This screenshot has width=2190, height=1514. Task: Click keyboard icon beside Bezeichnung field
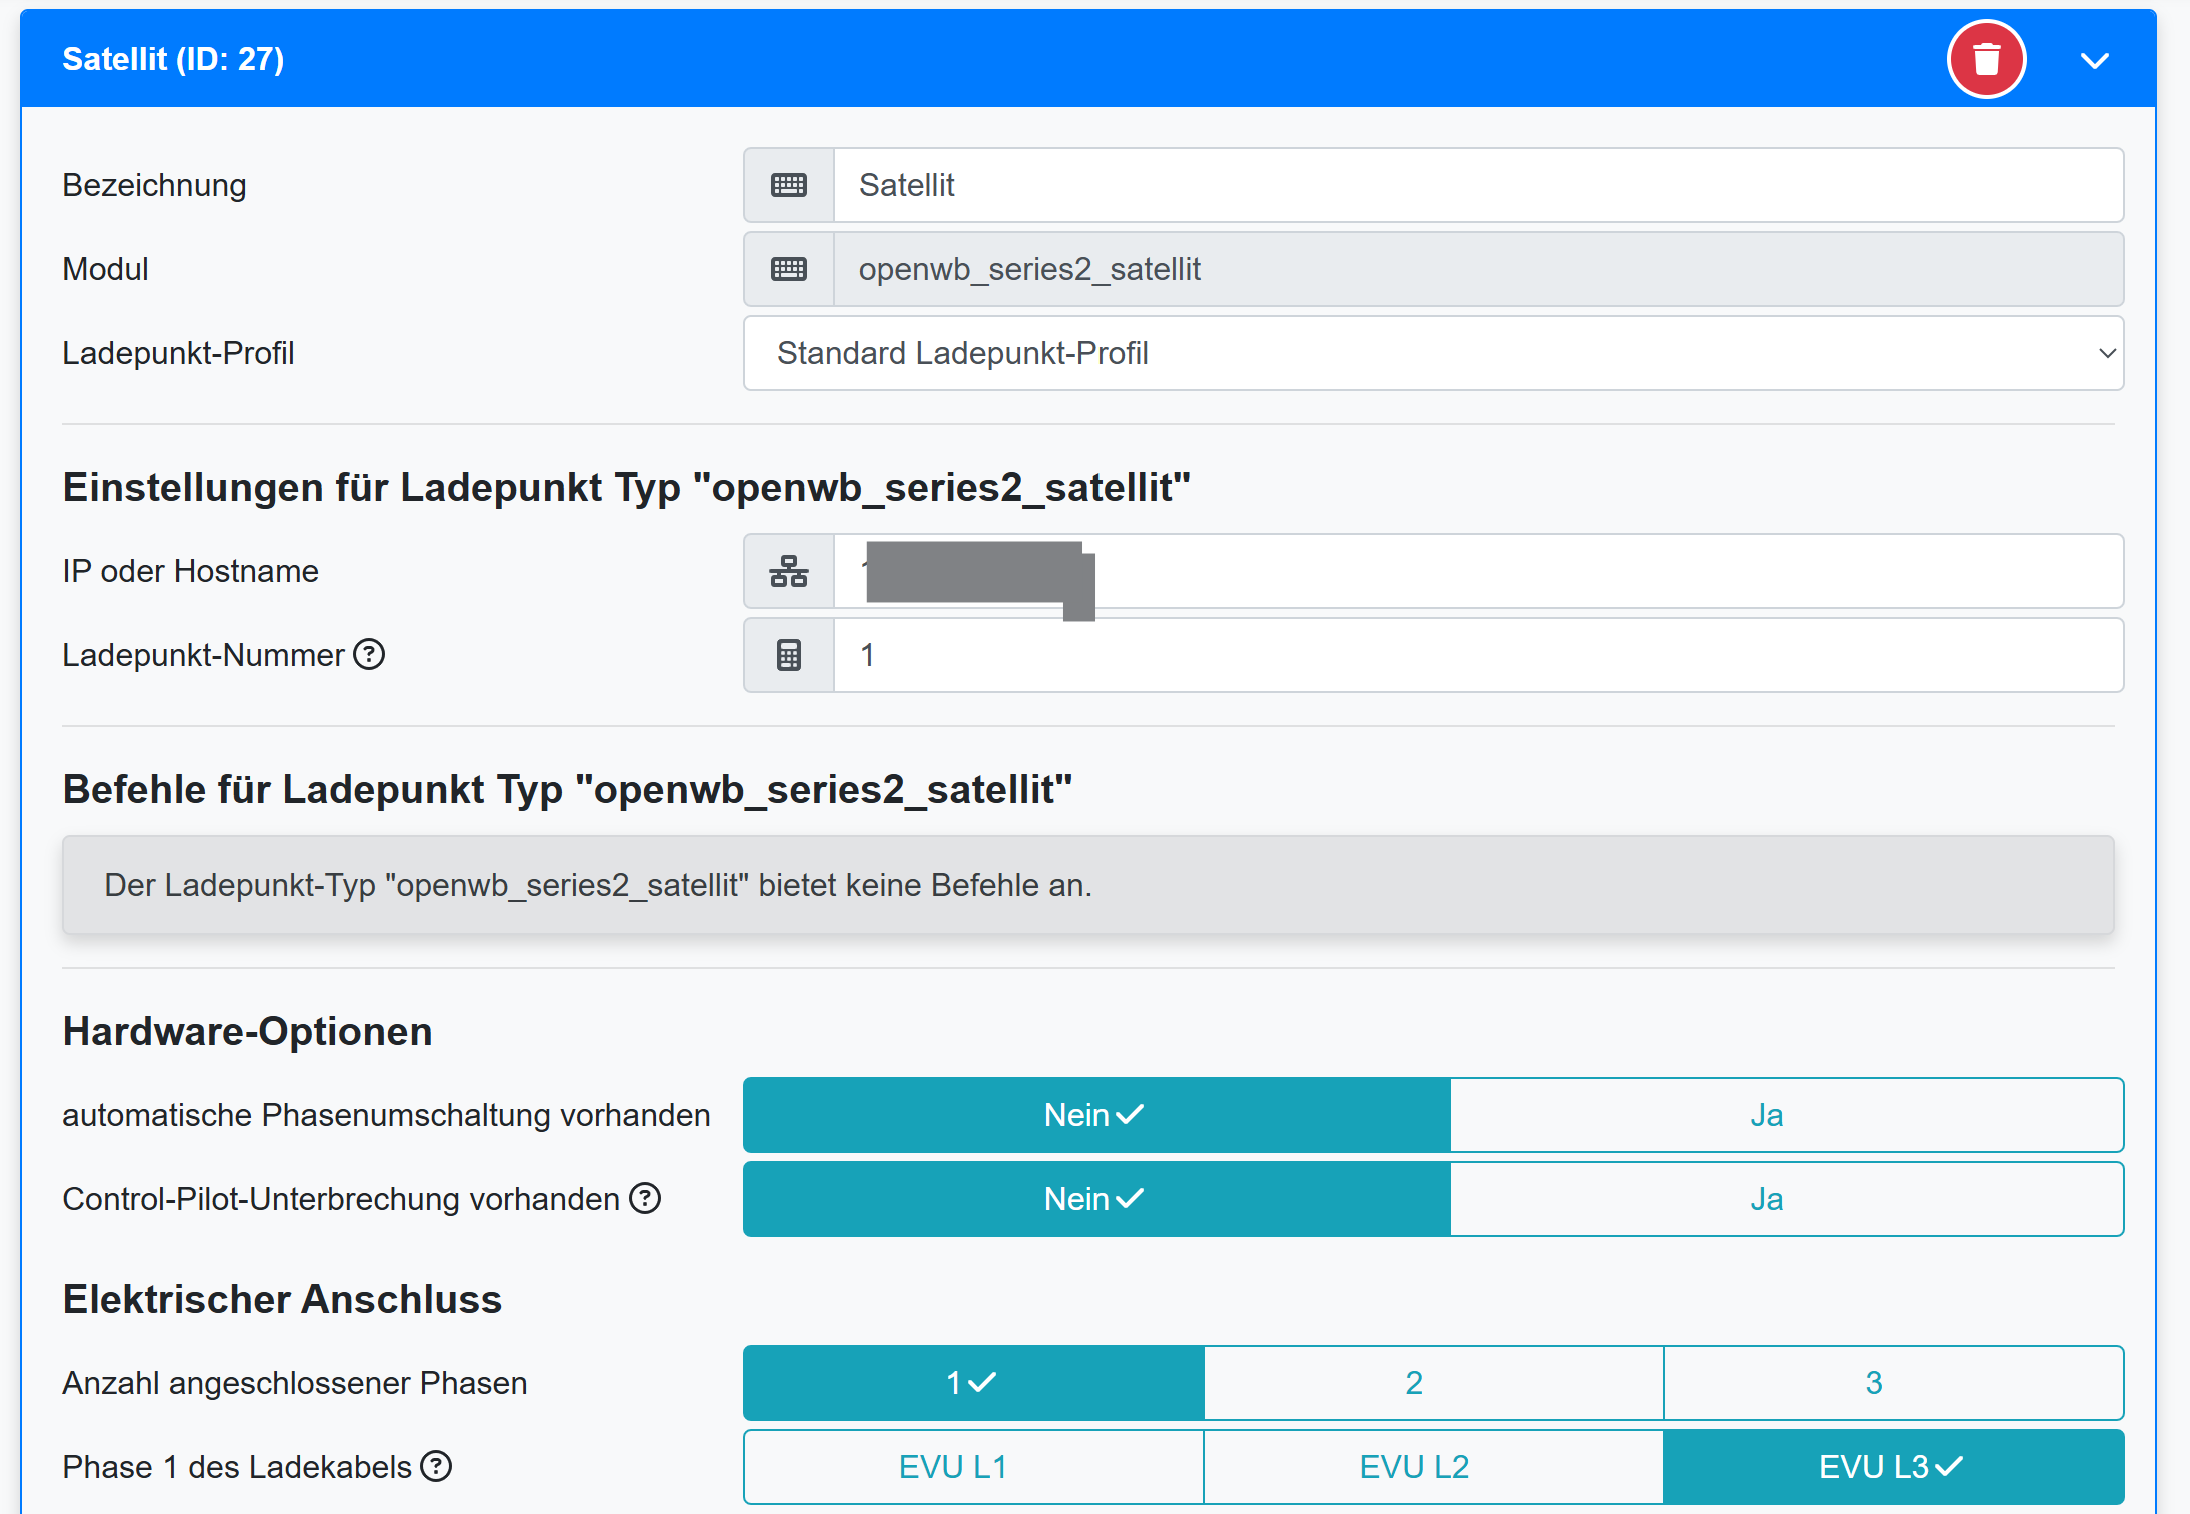pyautogui.click(x=788, y=185)
